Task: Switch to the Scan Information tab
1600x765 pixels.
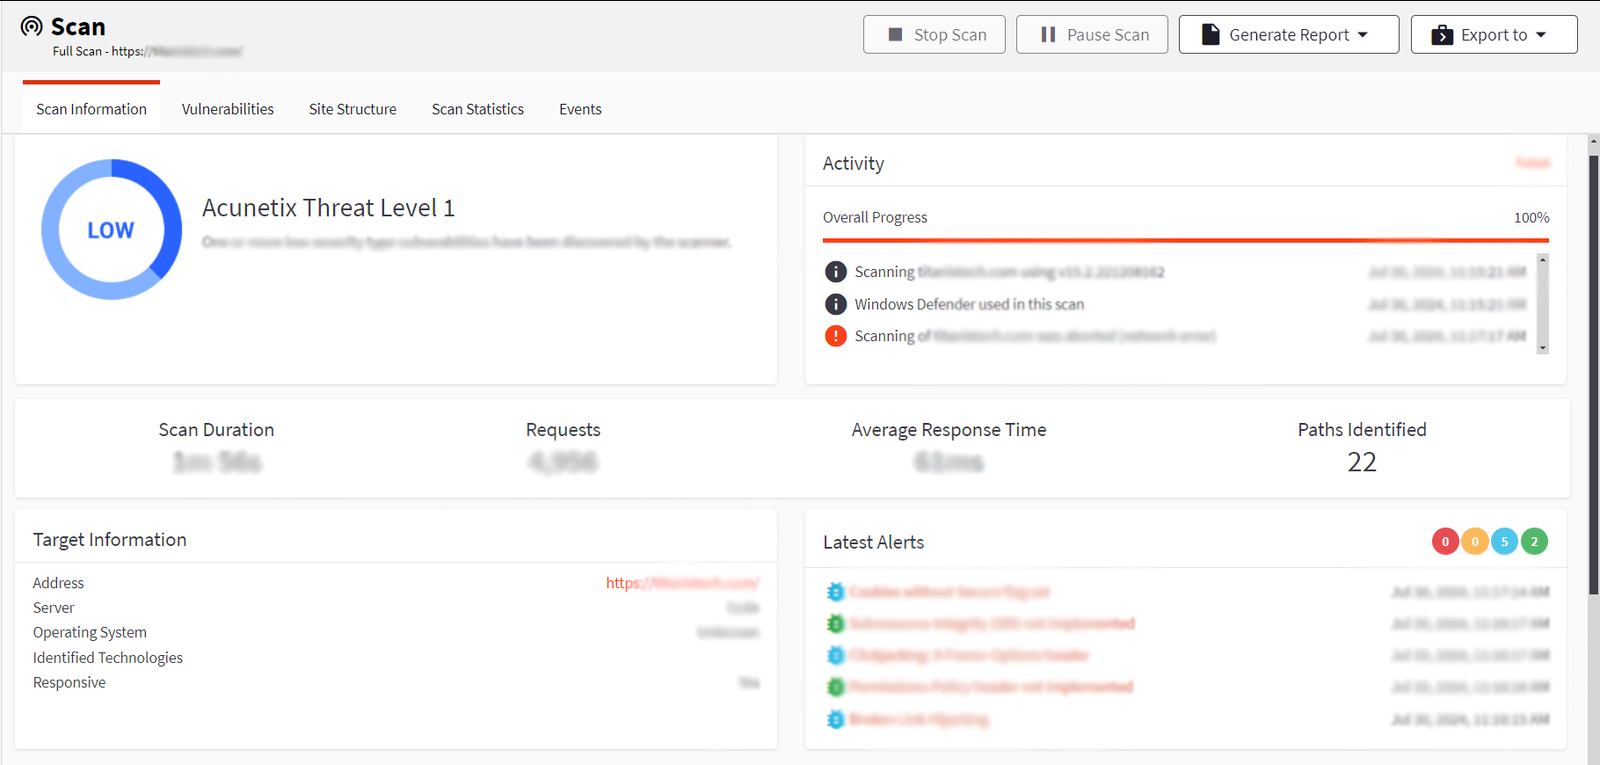Action: [91, 109]
